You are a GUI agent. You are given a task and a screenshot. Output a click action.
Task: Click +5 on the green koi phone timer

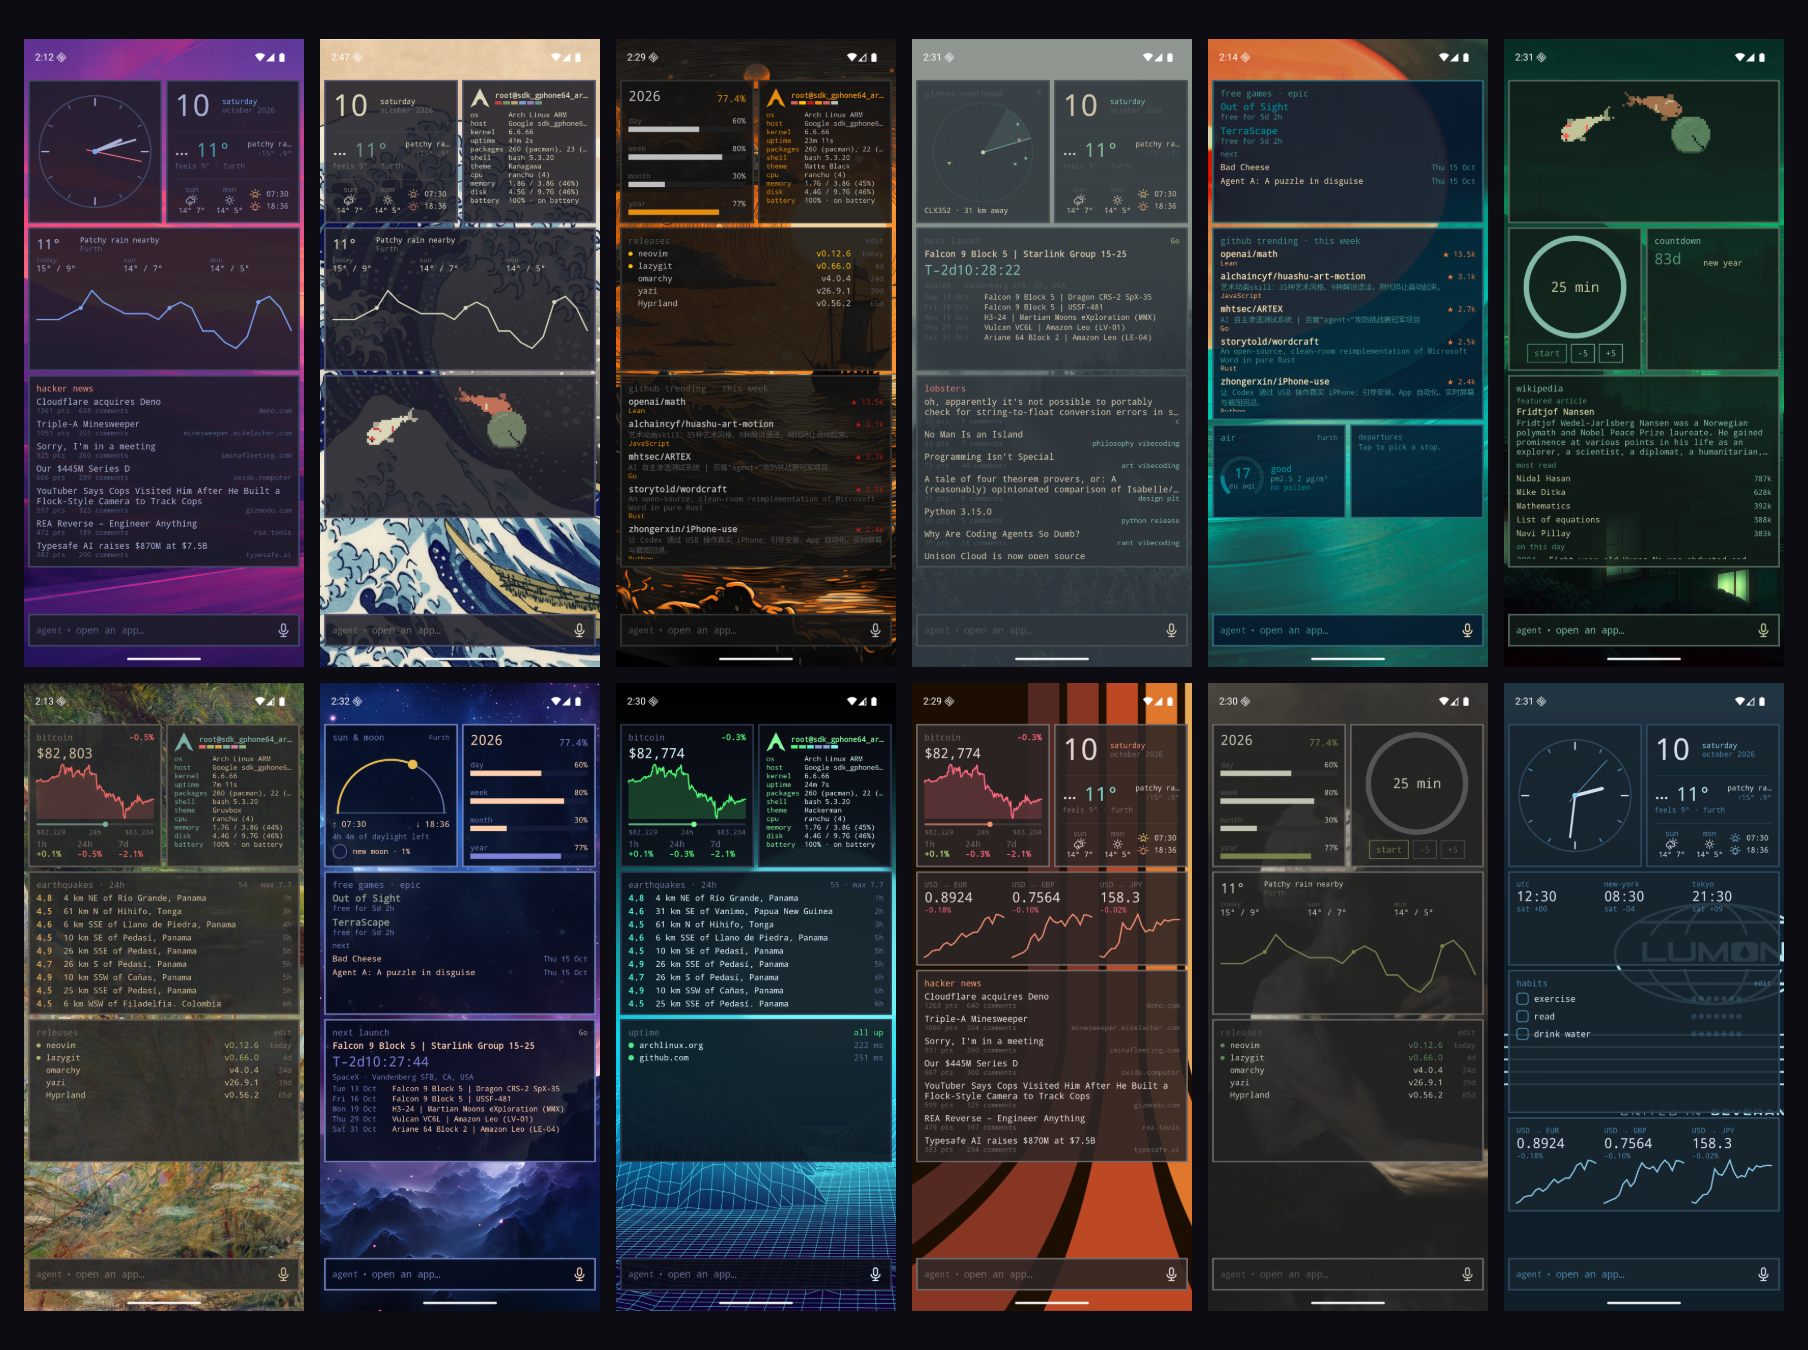pyautogui.click(x=1610, y=353)
